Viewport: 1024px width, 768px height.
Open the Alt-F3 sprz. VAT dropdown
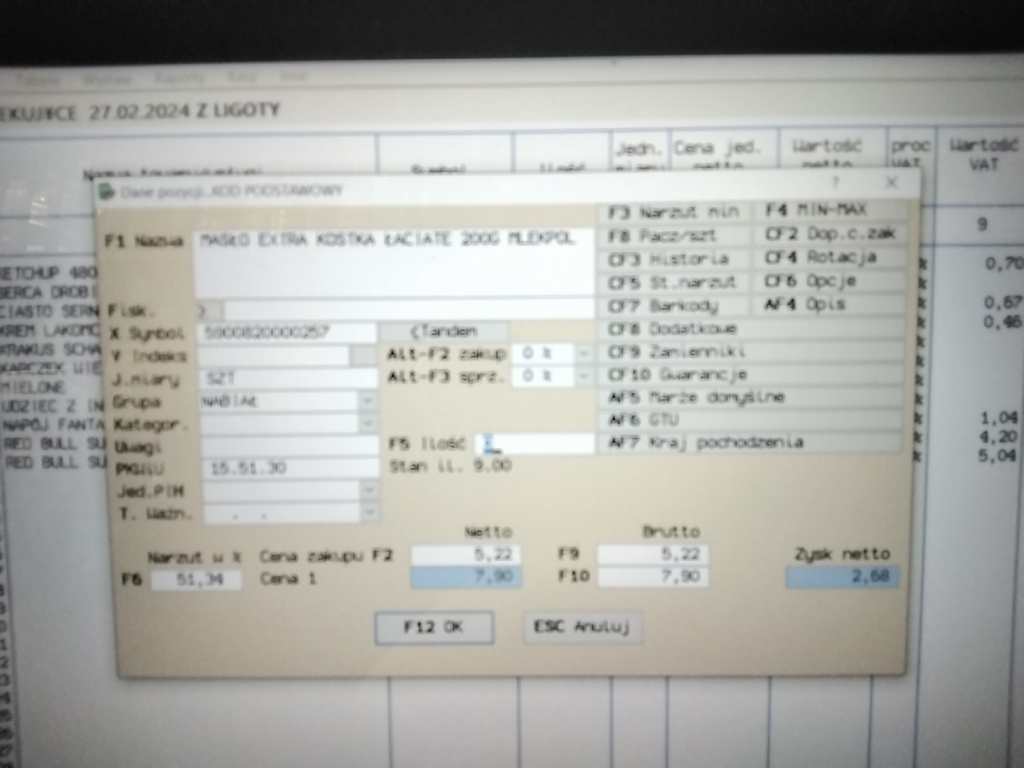coord(585,377)
